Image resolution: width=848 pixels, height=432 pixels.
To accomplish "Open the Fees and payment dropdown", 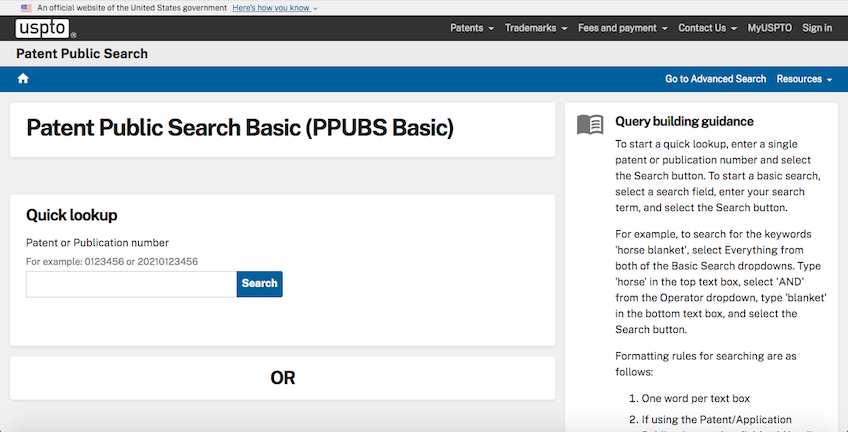I will click(x=622, y=28).
